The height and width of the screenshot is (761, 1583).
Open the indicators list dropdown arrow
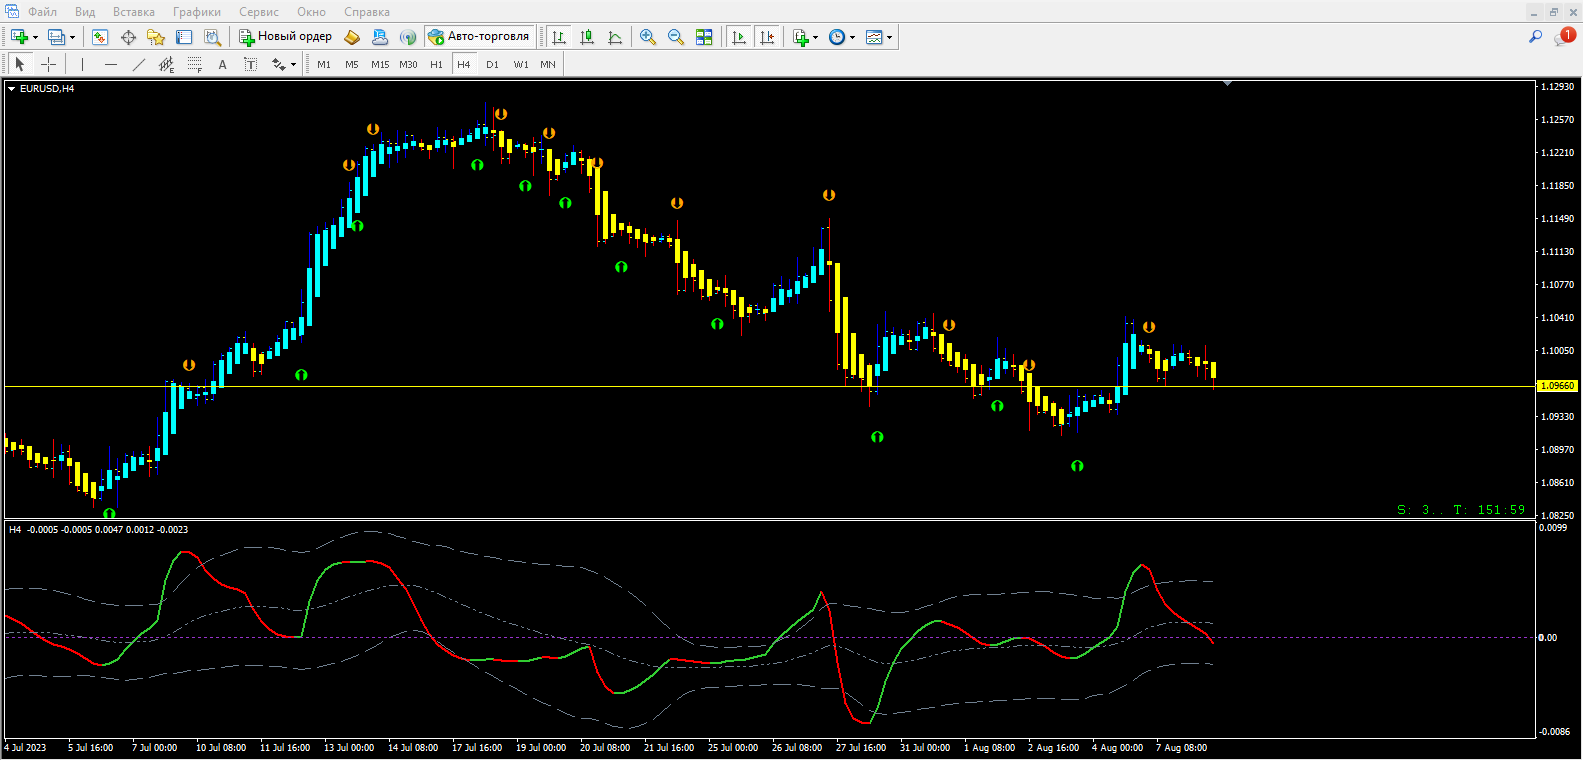pos(816,38)
